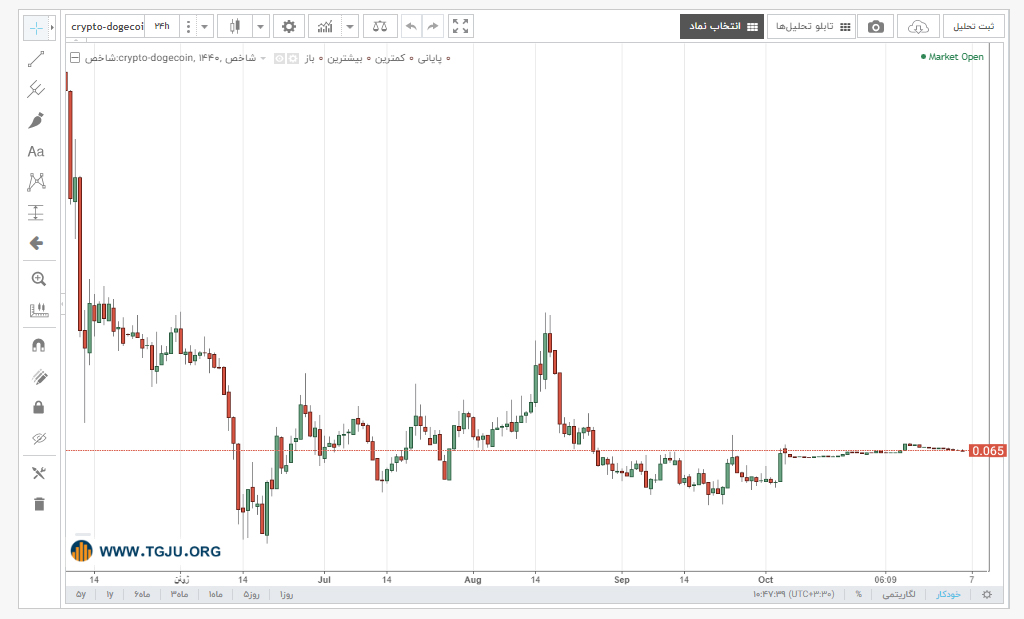Activate the zoom in magnifier tool
1024x619 pixels.
[x=39, y=279]
